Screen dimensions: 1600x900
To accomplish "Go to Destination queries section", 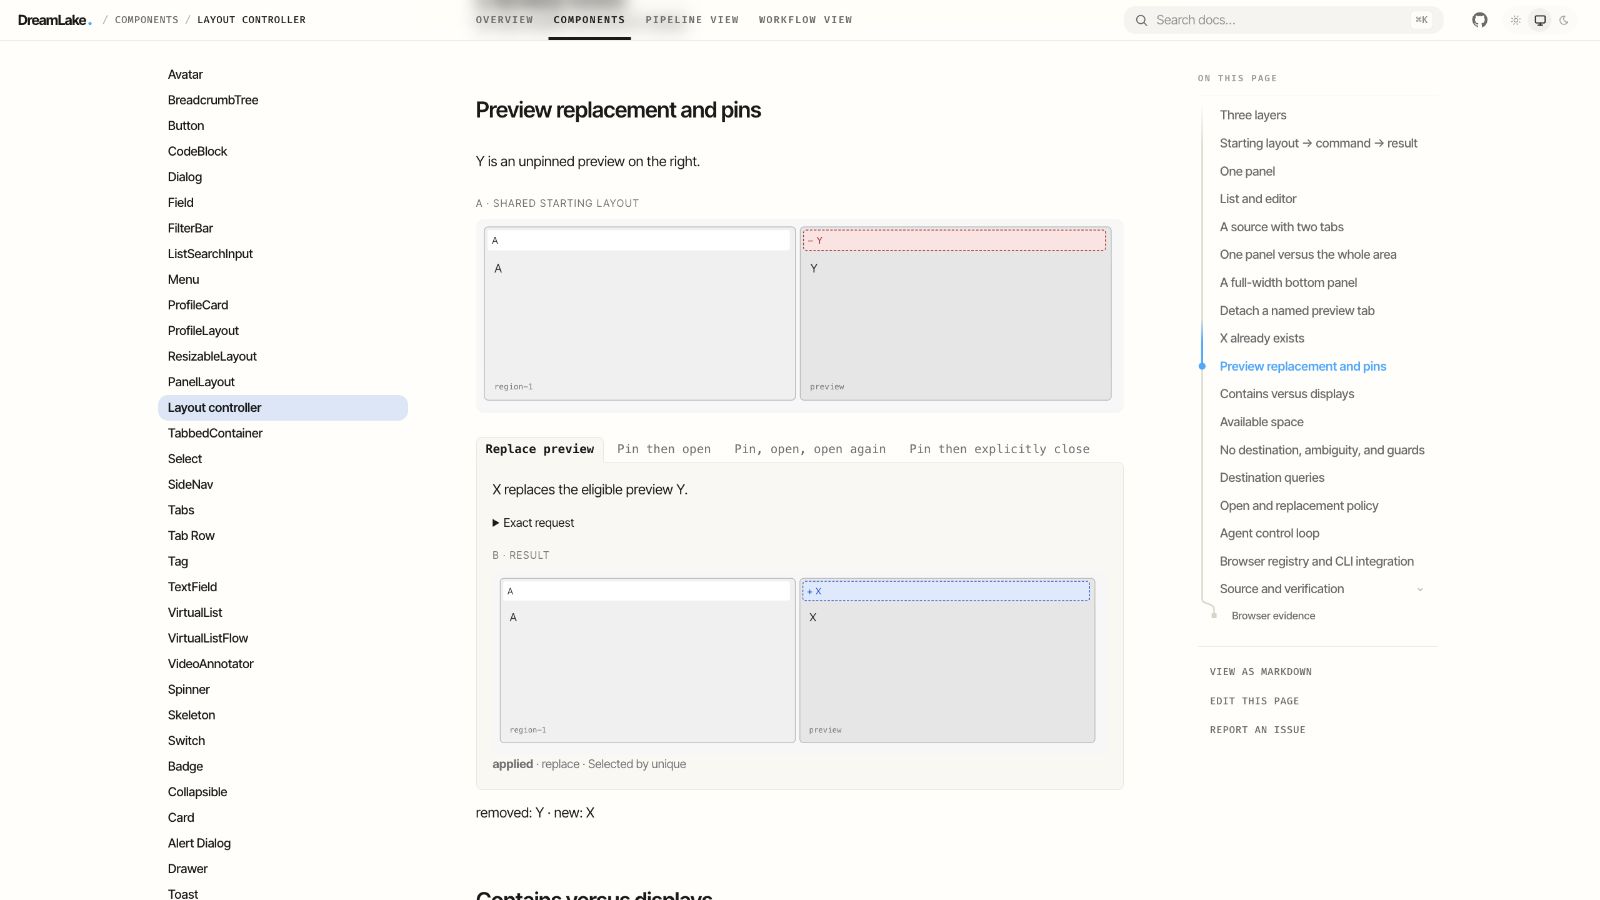I will pyautogui.click(x=1272, y=478).
